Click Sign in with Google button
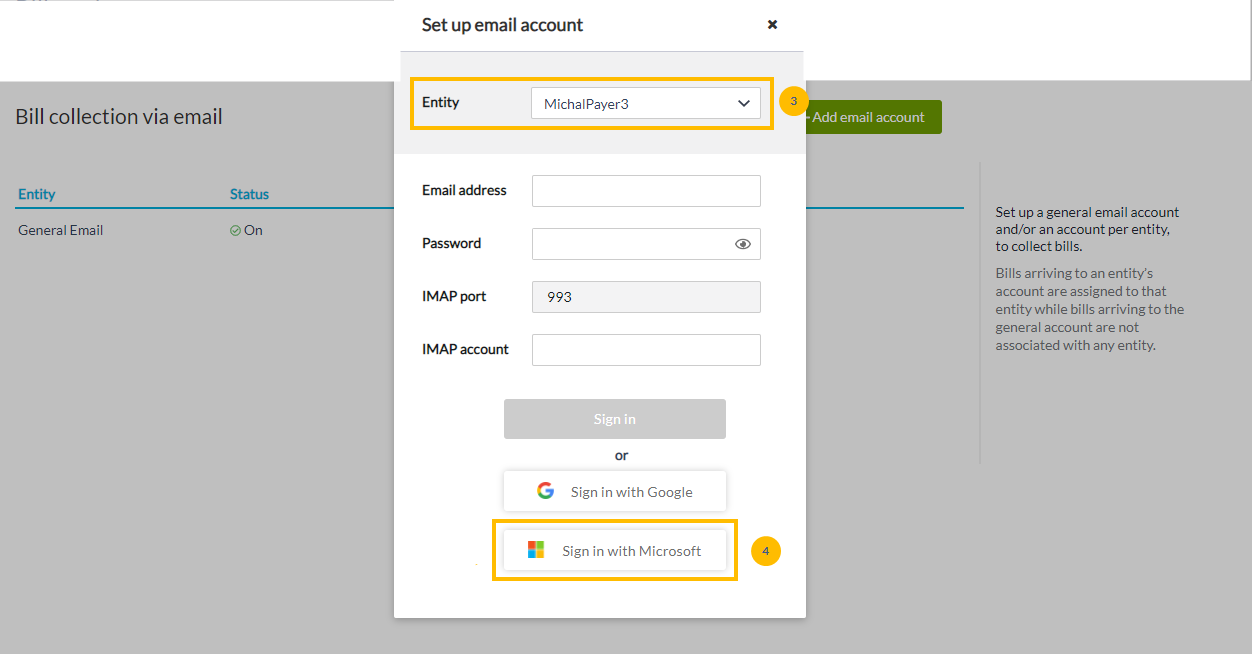The image size is (1252, 654). point(615,491)
